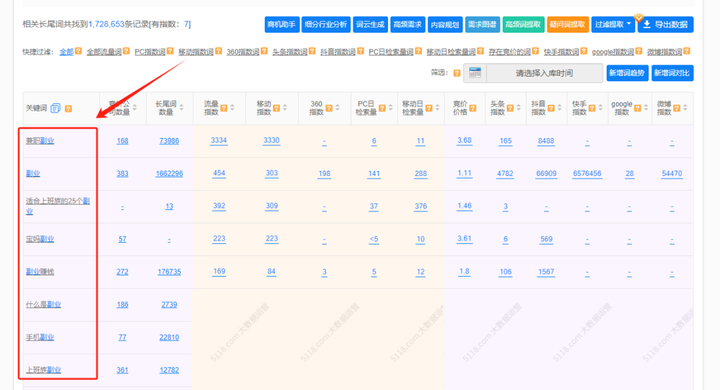Screen dimensions: 720x390
Task: Click the 需求图谱 button
Action: pos(482,24)
